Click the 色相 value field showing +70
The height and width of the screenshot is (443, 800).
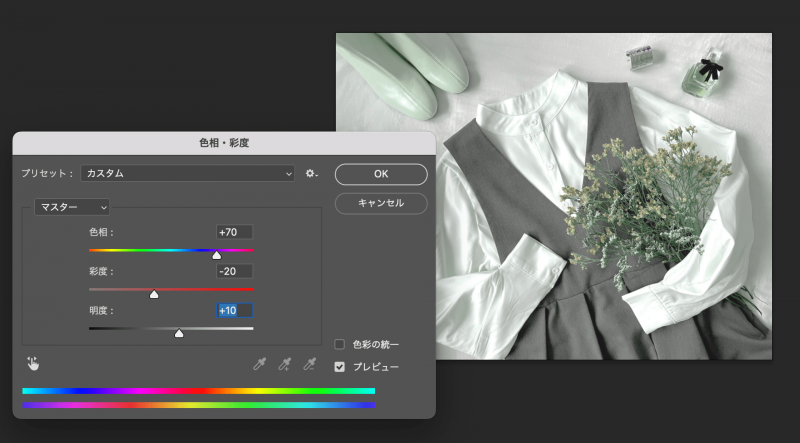point(234,231)
